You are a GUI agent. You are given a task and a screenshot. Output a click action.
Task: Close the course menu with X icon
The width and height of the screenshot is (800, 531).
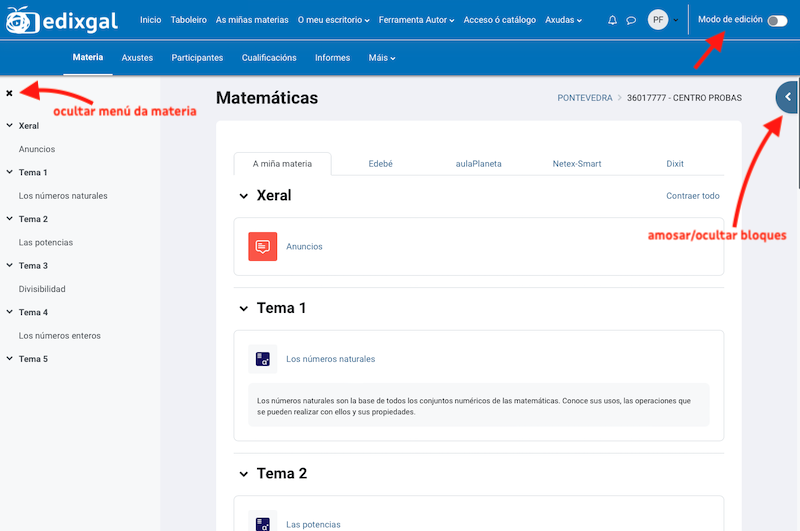click(x=9, y=93)
